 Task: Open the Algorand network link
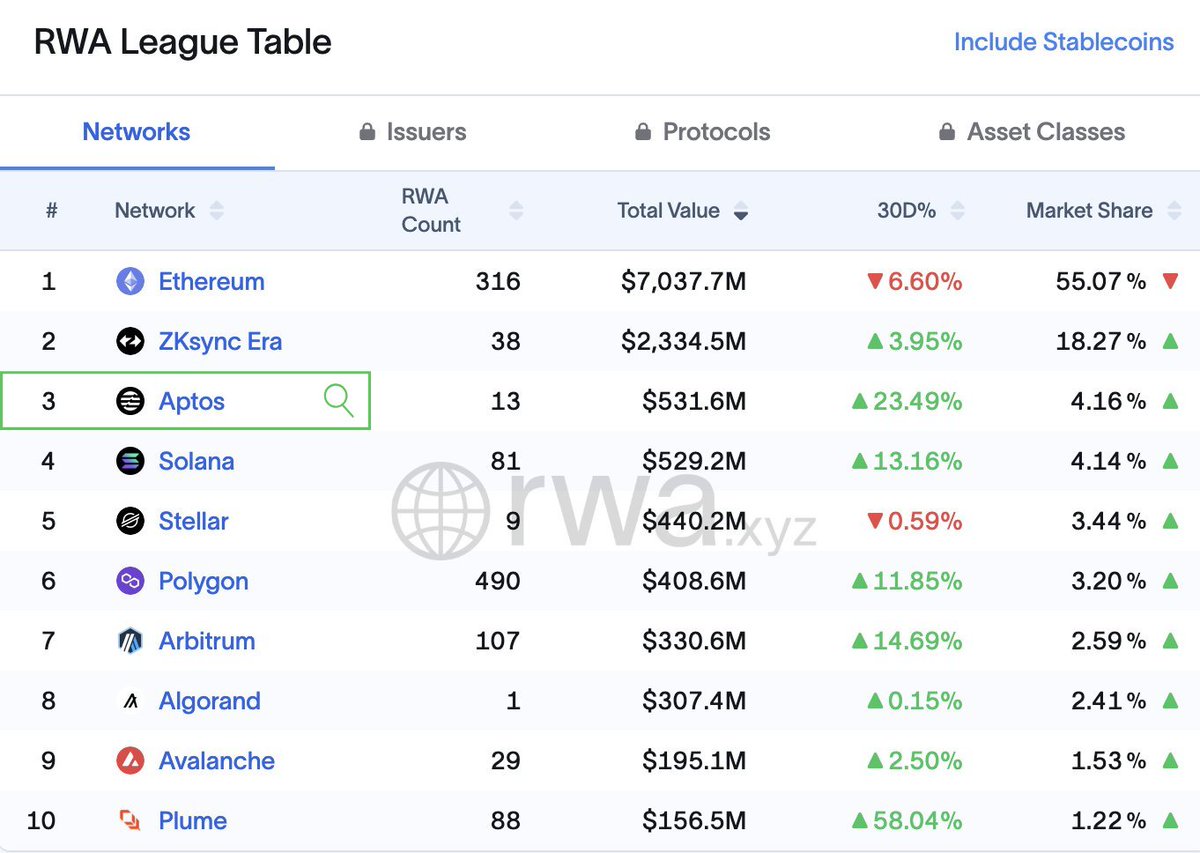pyautogui.click(x=210, y=701)
